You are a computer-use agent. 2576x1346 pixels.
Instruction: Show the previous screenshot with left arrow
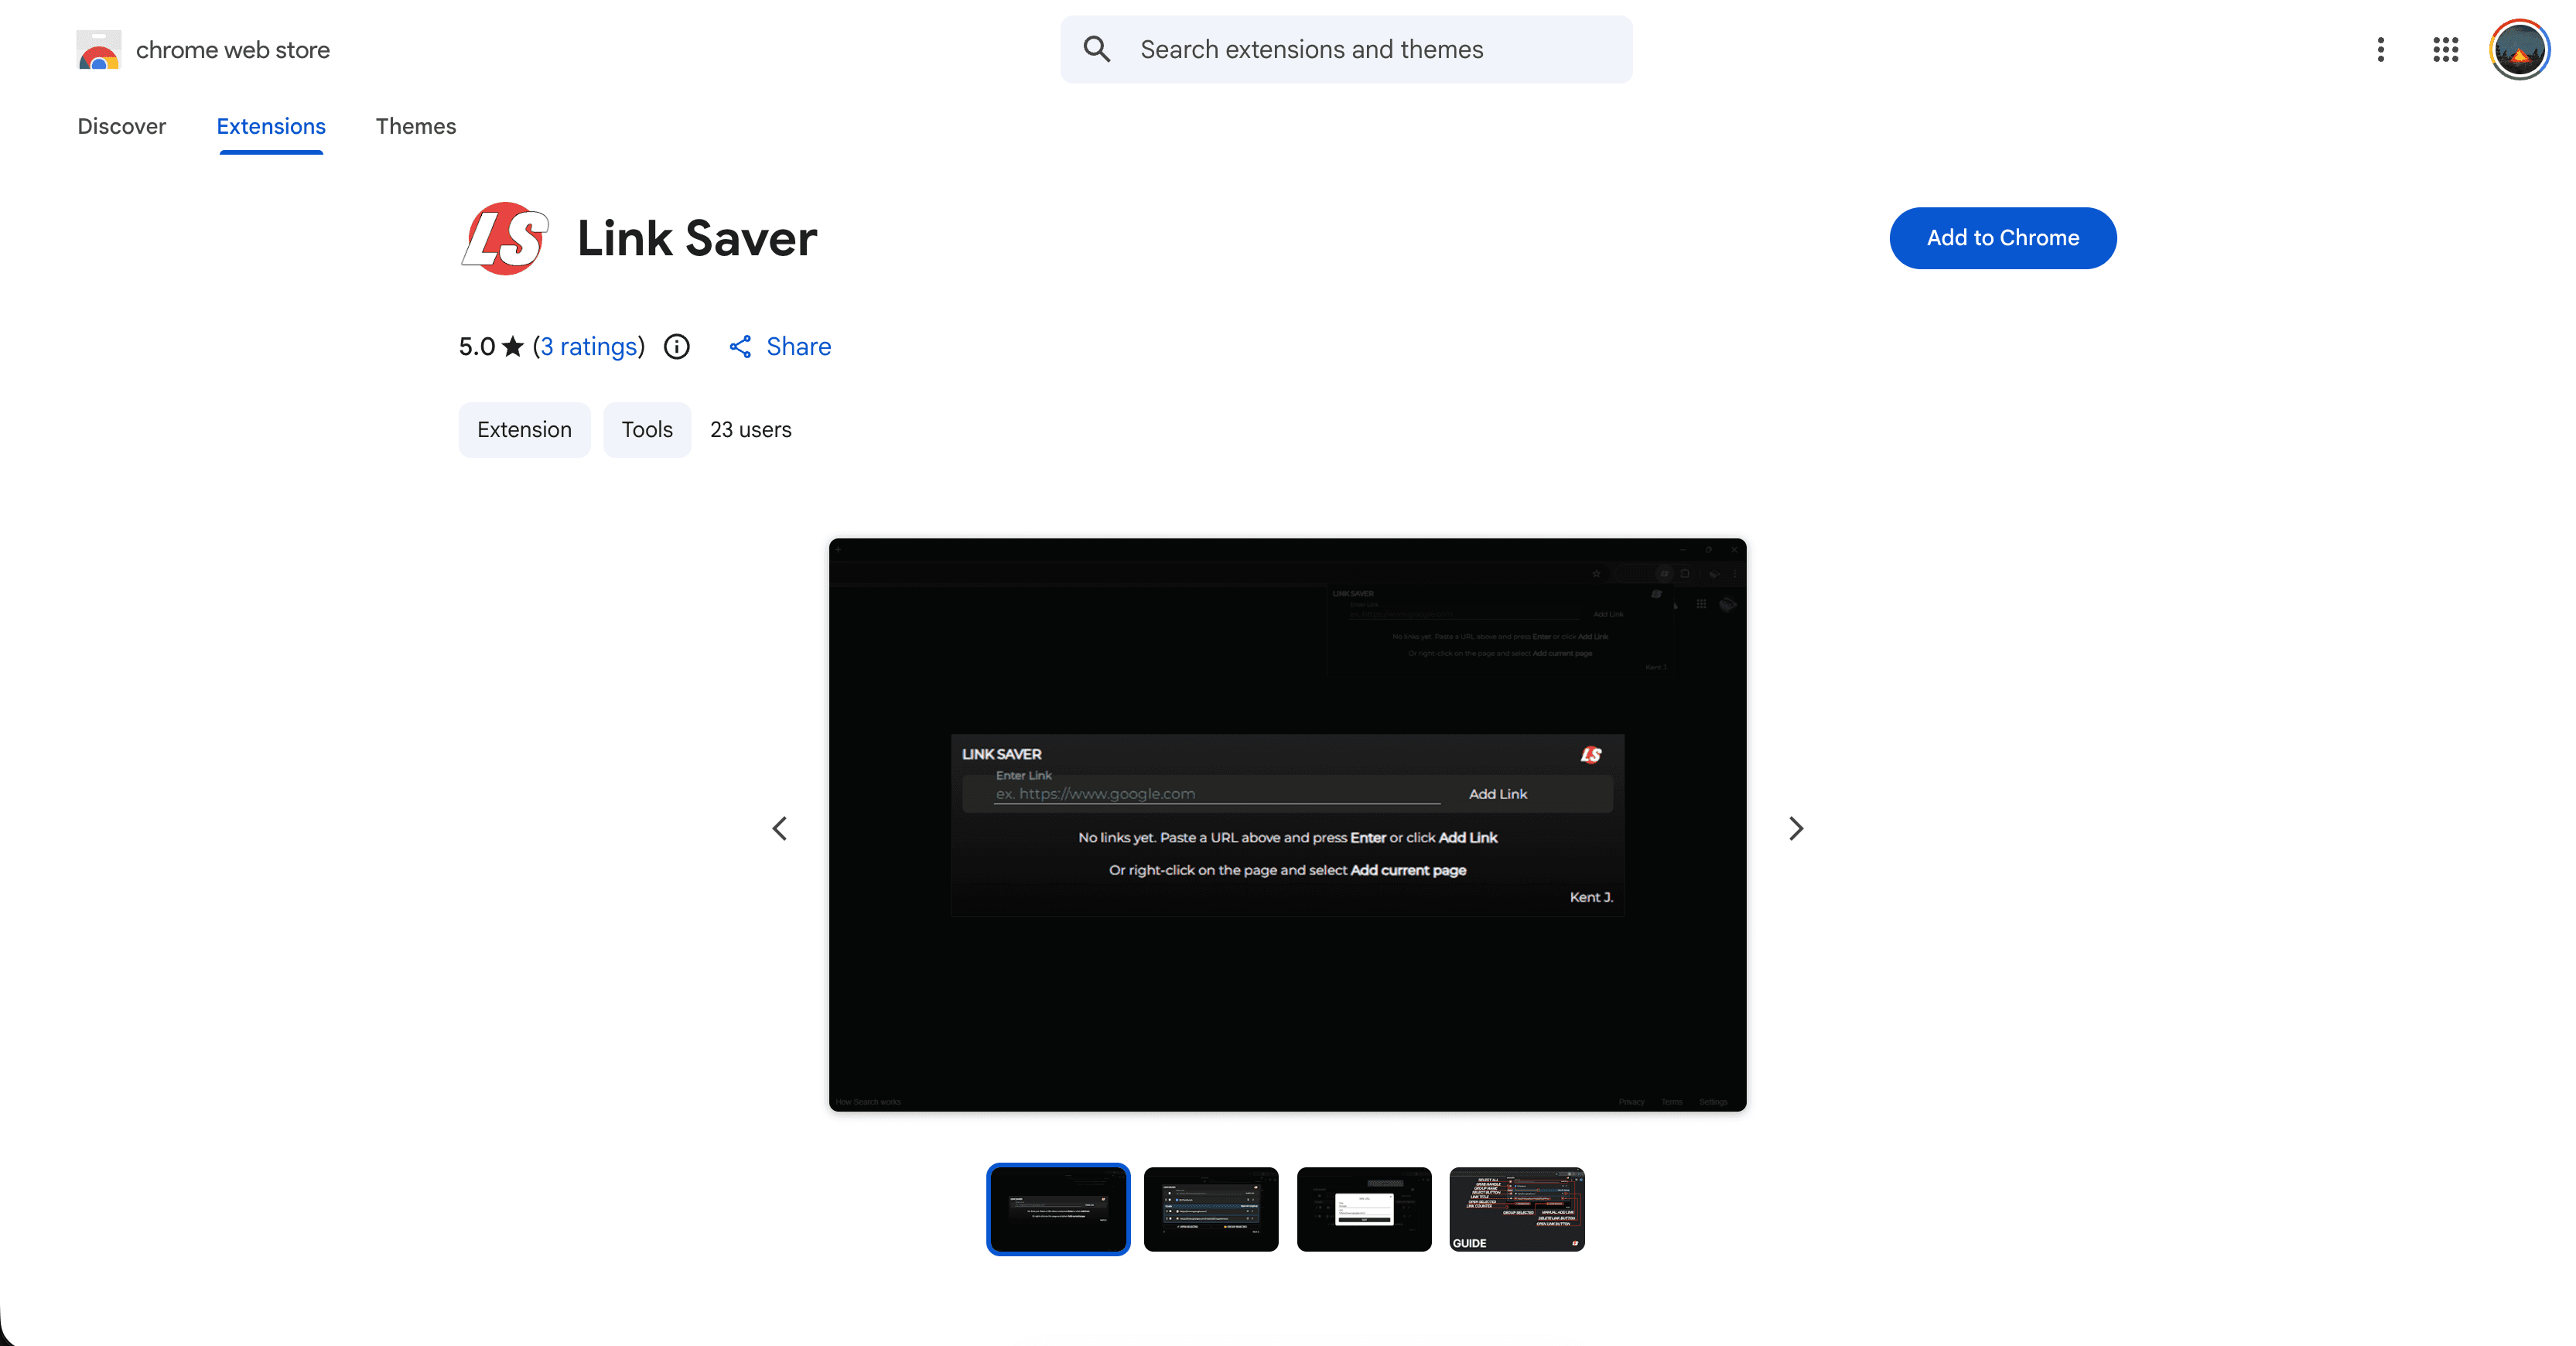pos(780,828)
